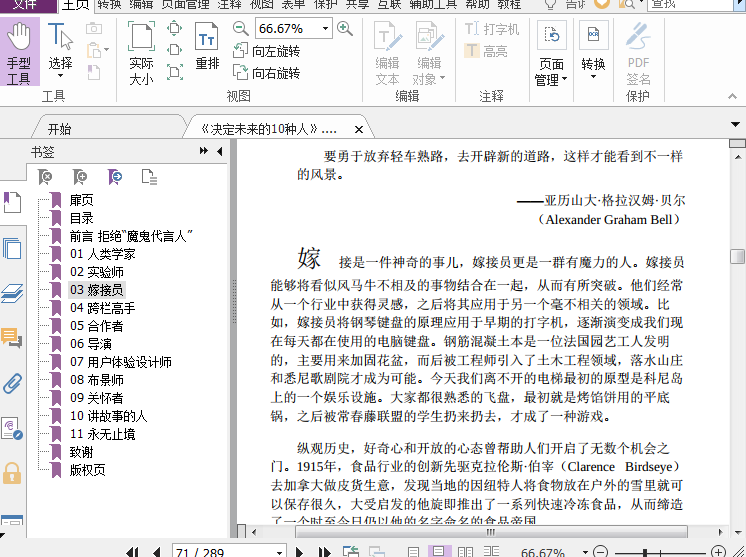Image resolution: width=746 pixels, height=557 pixels.
Task: Toggle facing two-page view in status bar
Action: [465, 552]
